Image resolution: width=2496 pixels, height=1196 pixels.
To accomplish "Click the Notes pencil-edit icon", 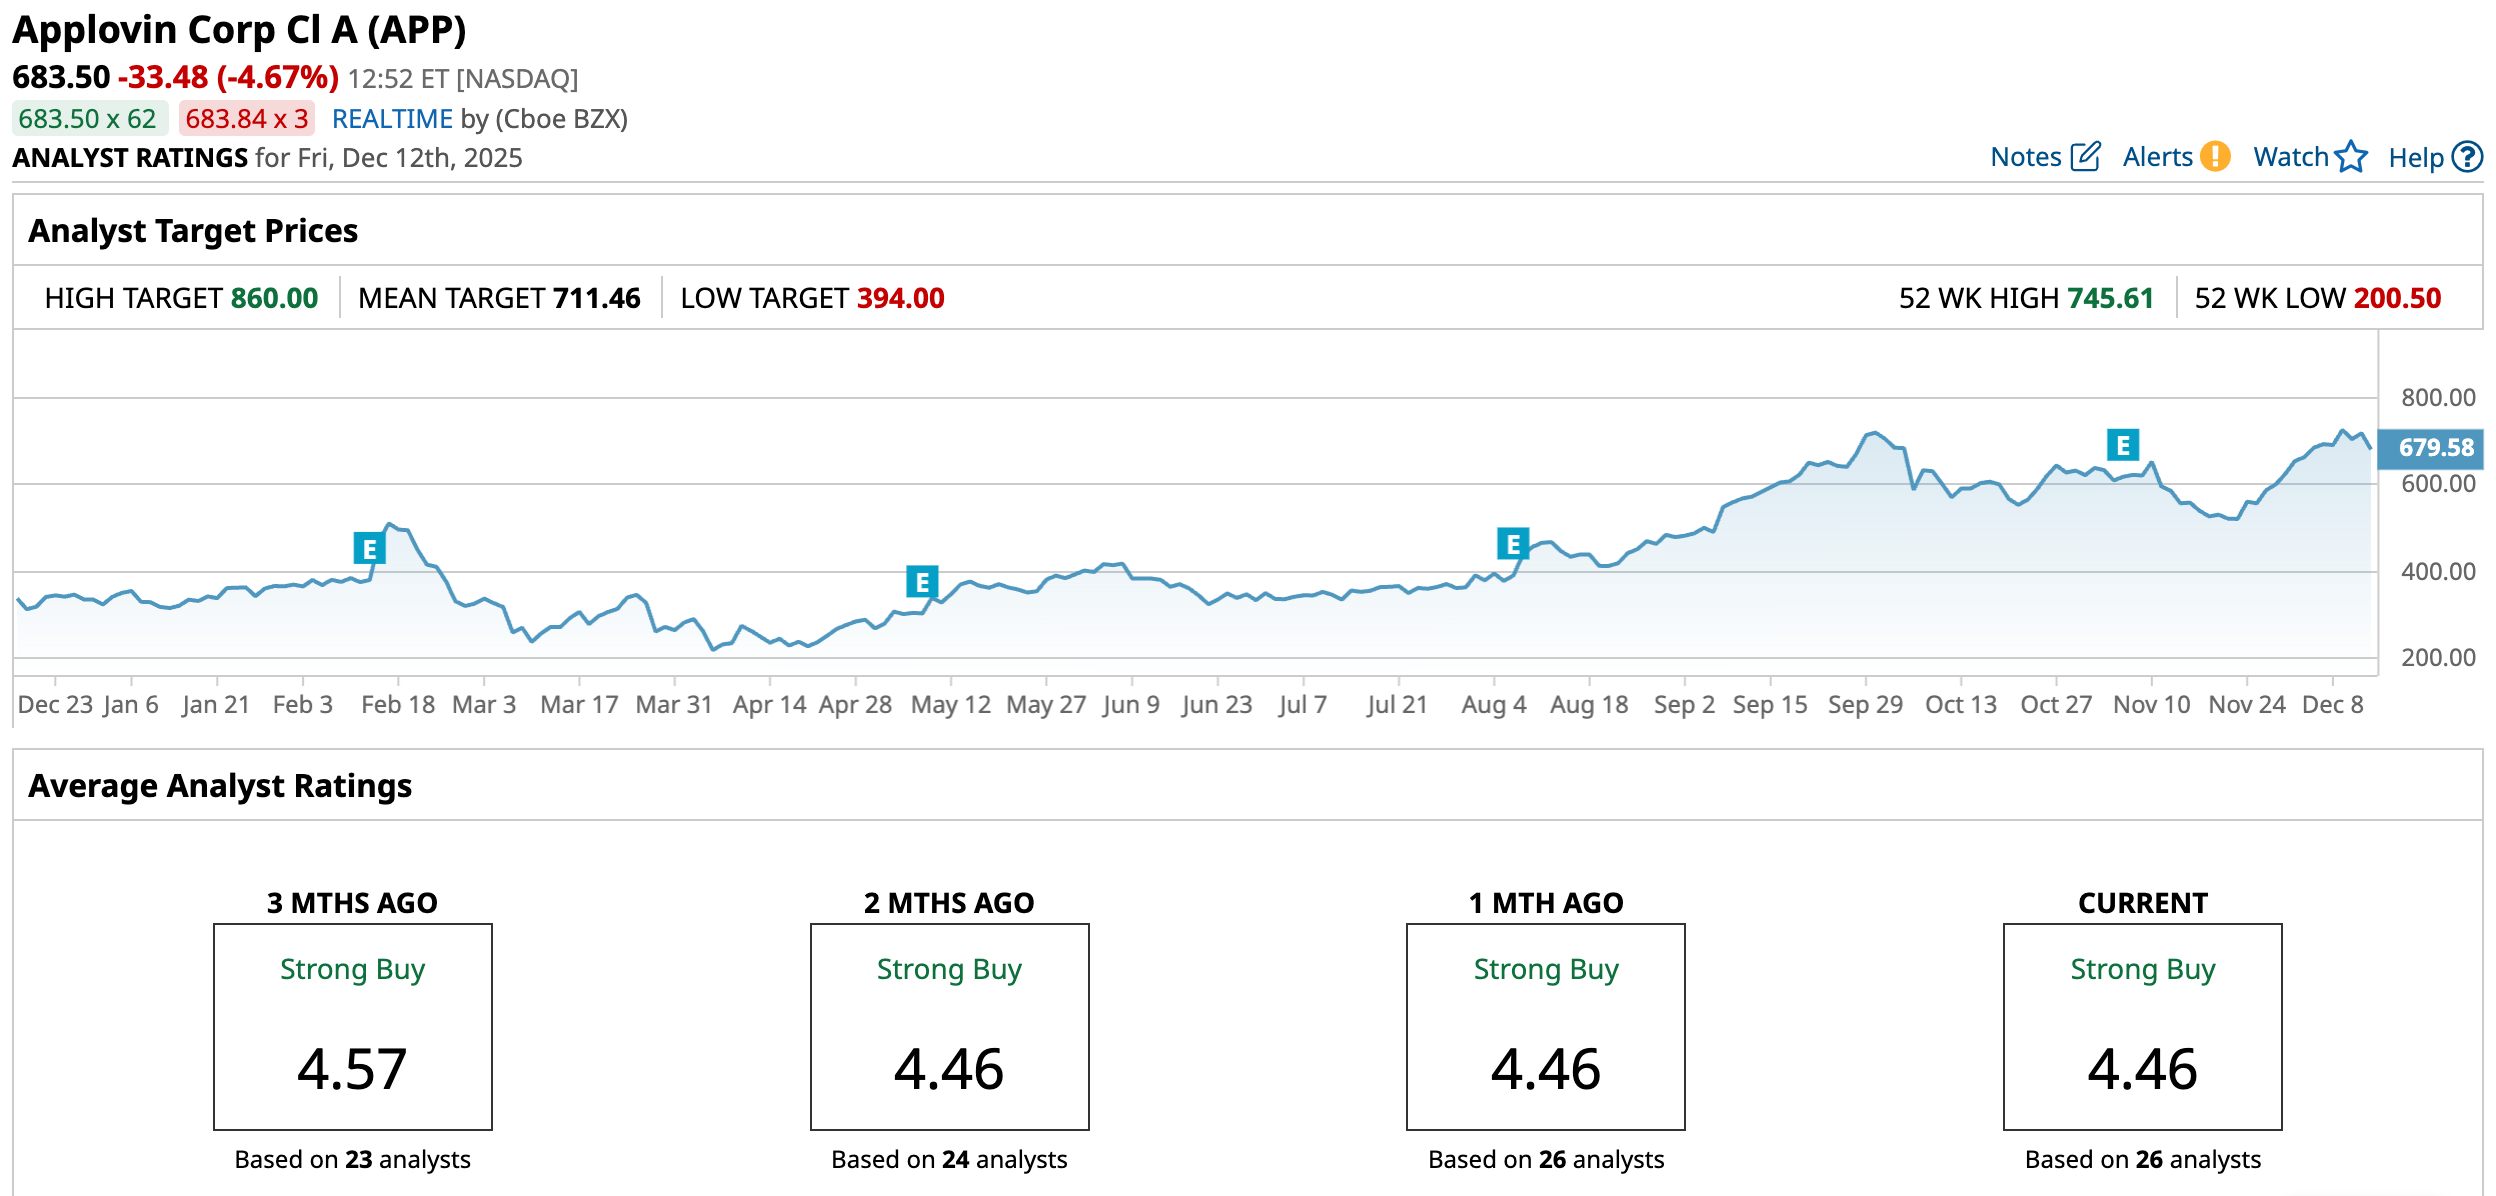I will [x=2085, y=157].
